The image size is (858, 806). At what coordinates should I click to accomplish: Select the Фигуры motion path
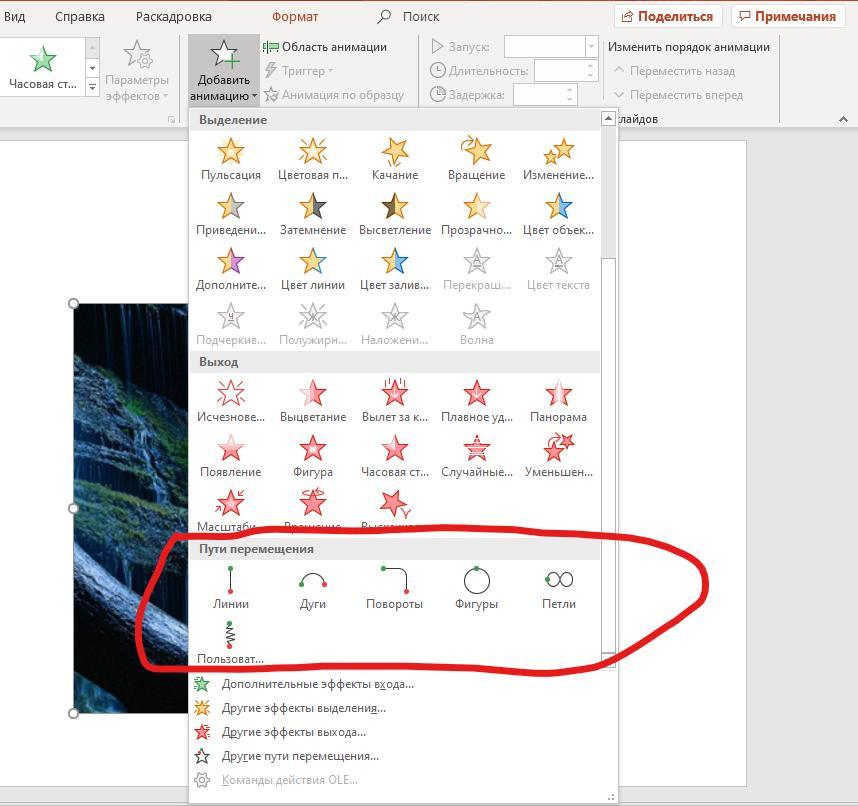[x=477, y=588]
